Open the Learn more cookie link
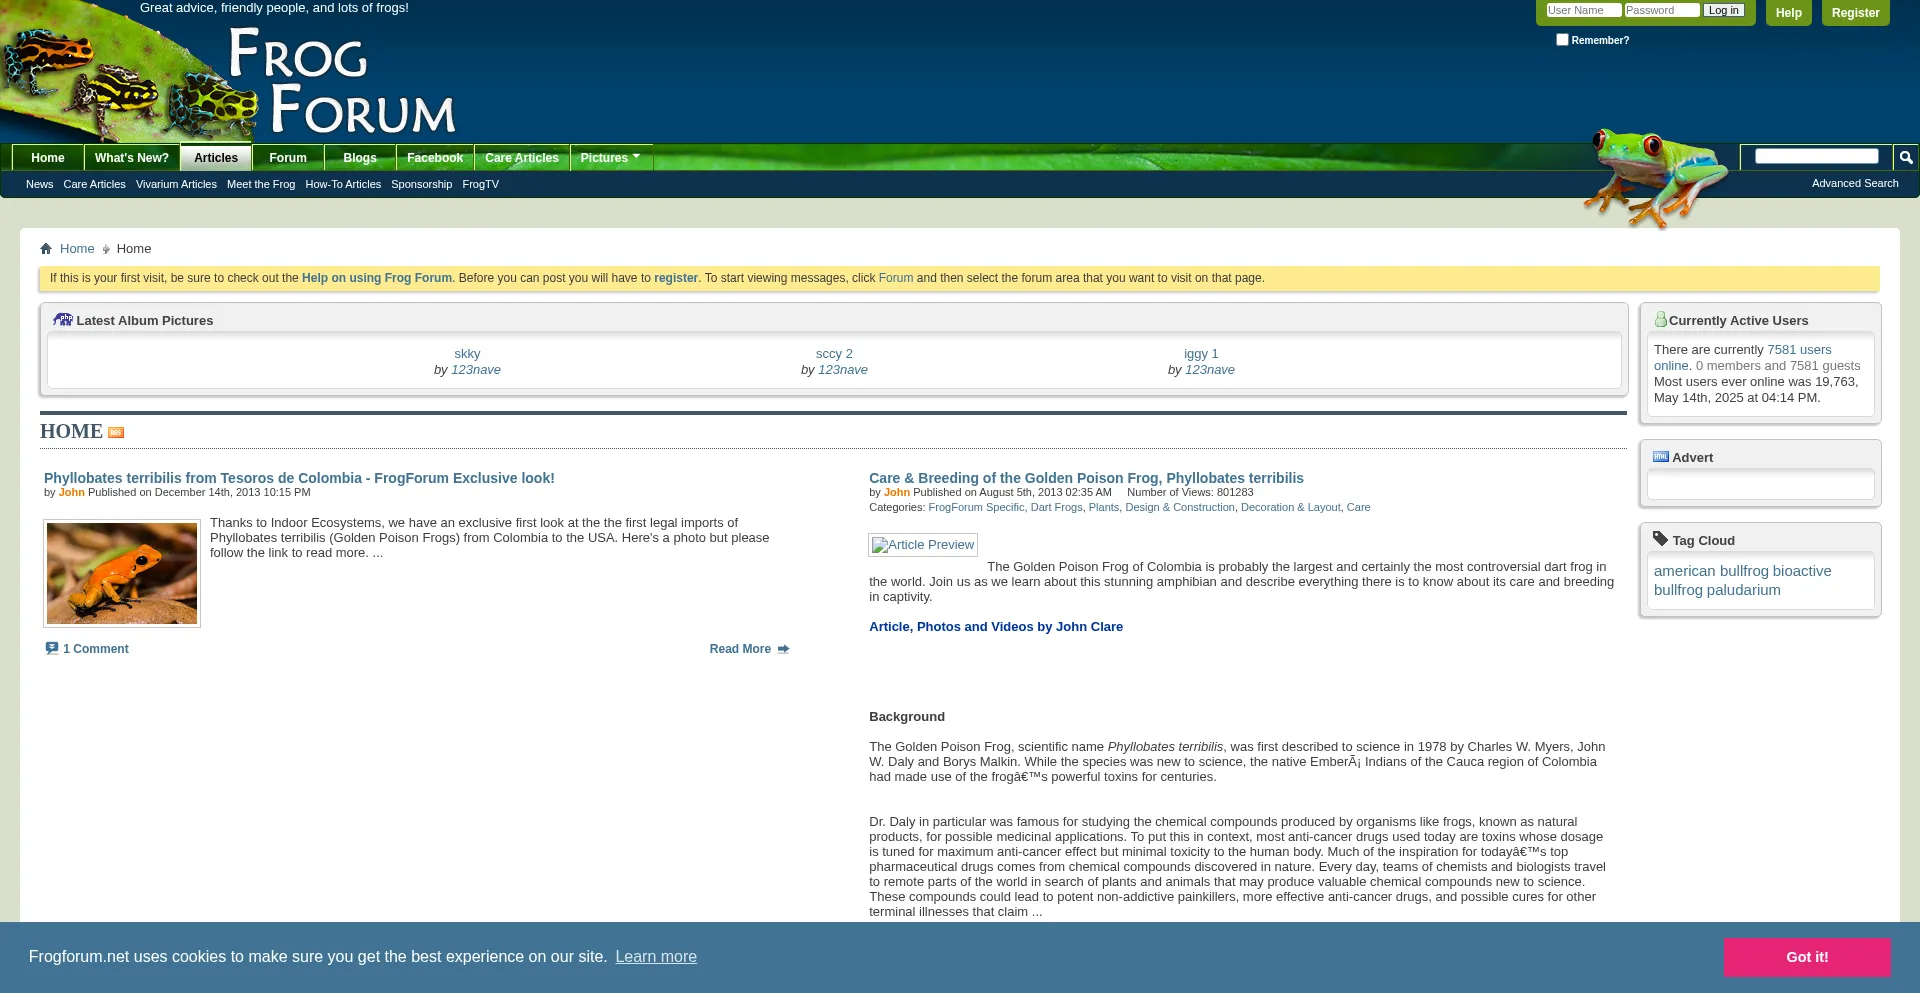The width and height of the screenshot is (1920, 993). click(656, 957)
